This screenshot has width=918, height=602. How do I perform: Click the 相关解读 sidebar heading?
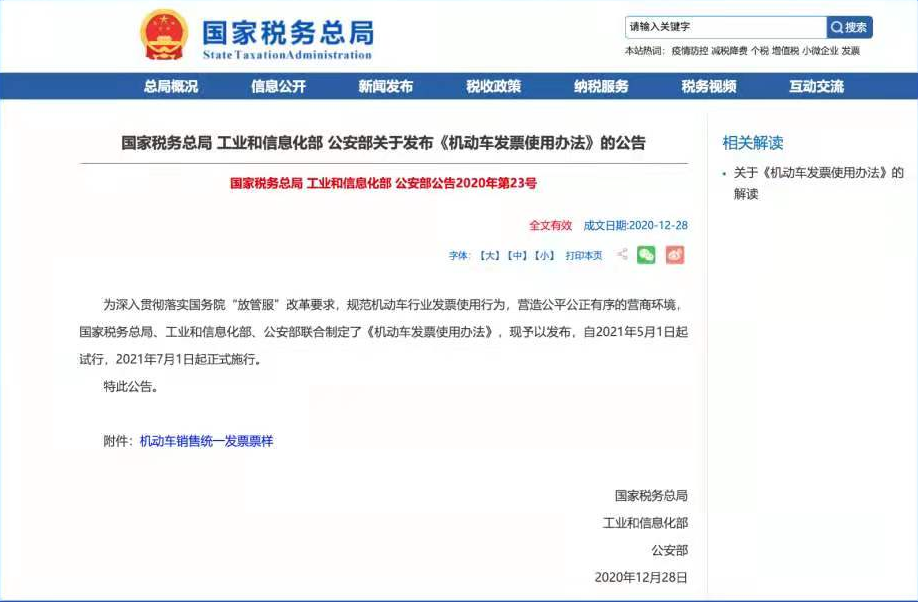pyautogui.click(x=752, y=143)
